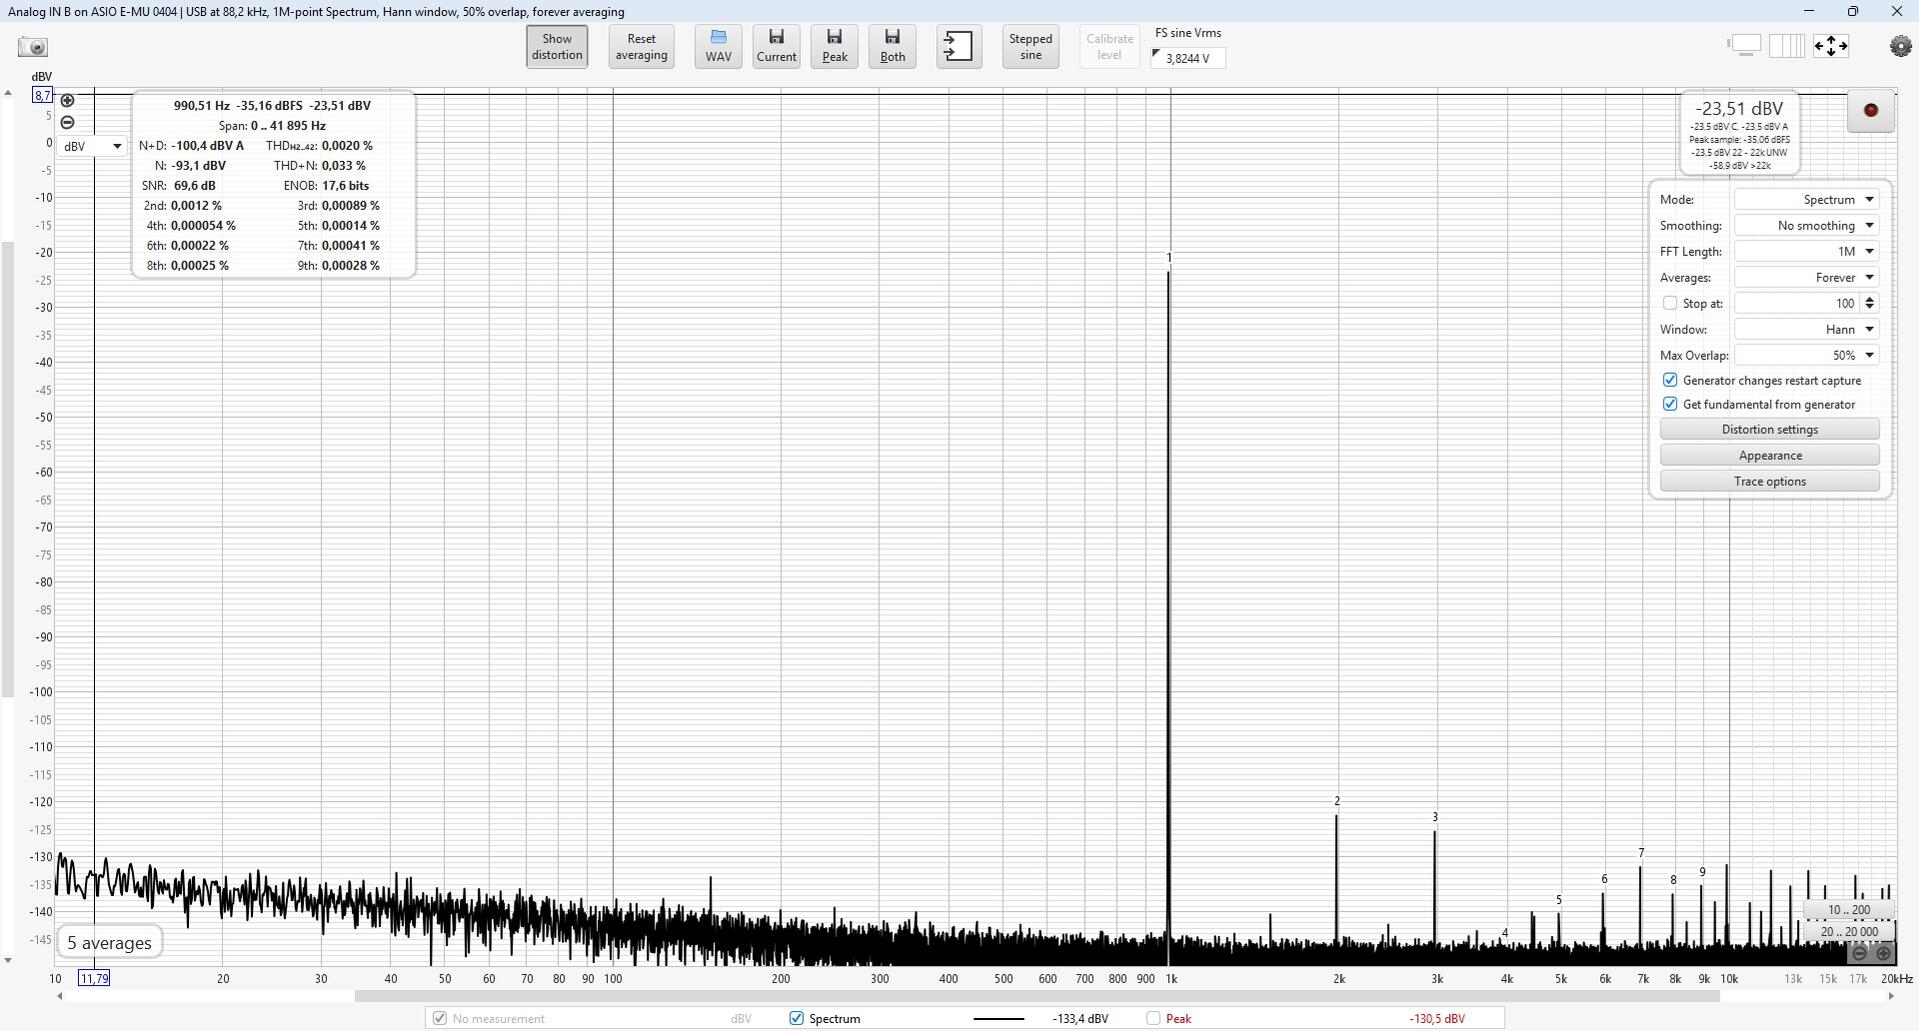Uncheck Generator changes restart capture
The image size is (1919, 1031).
(1670, 380)
